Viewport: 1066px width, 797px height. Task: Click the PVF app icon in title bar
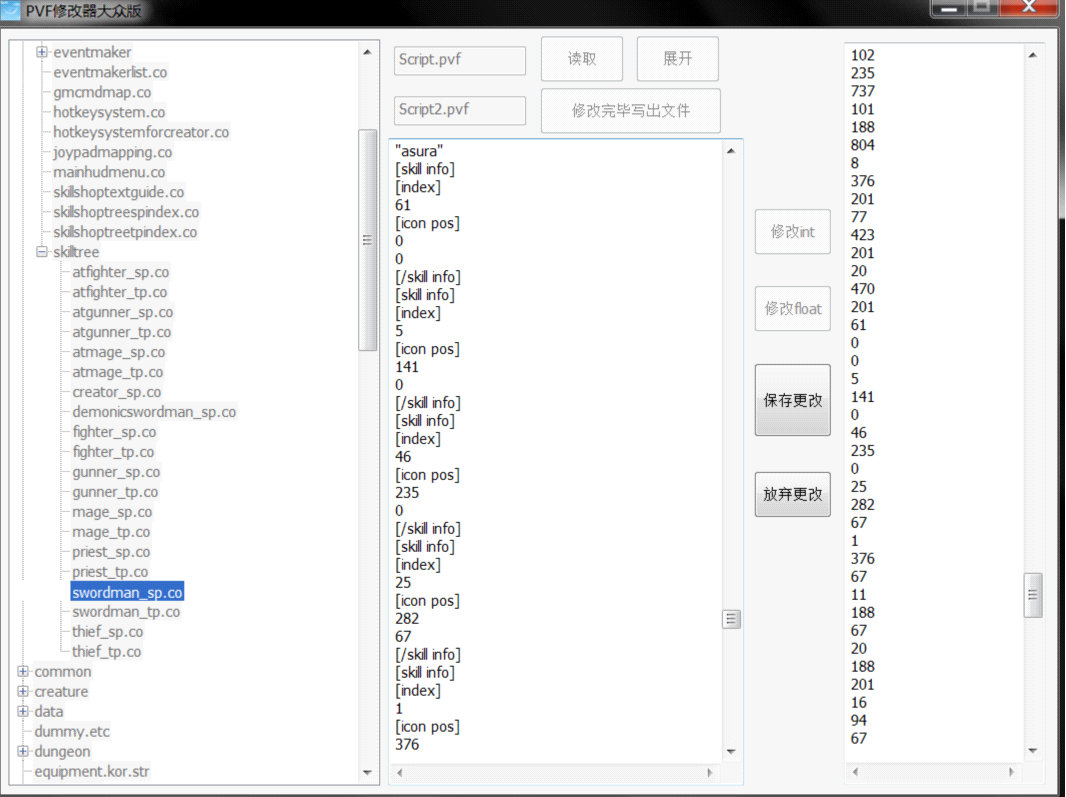click(11, 13)
